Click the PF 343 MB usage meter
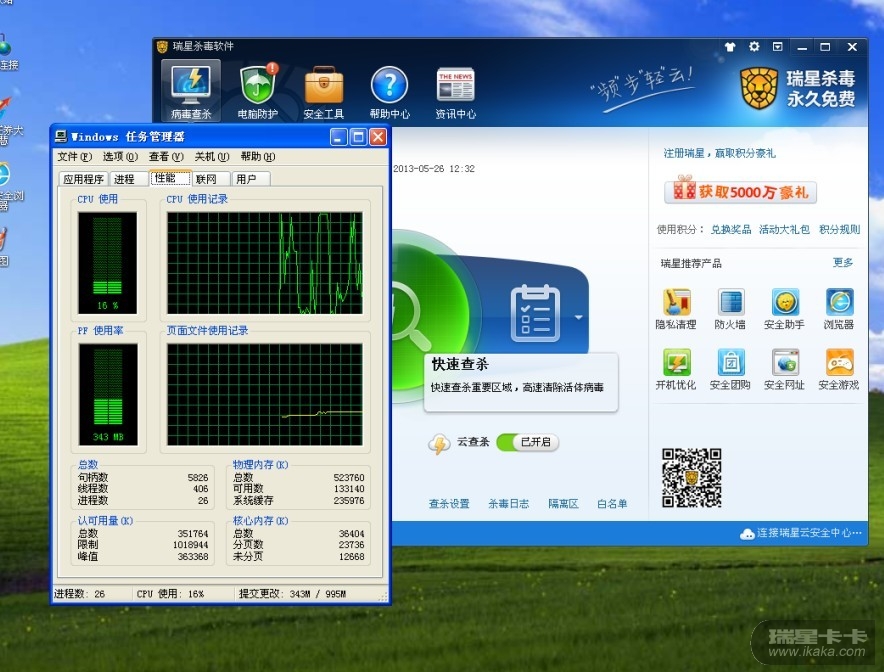 click(x=108, y=395)
